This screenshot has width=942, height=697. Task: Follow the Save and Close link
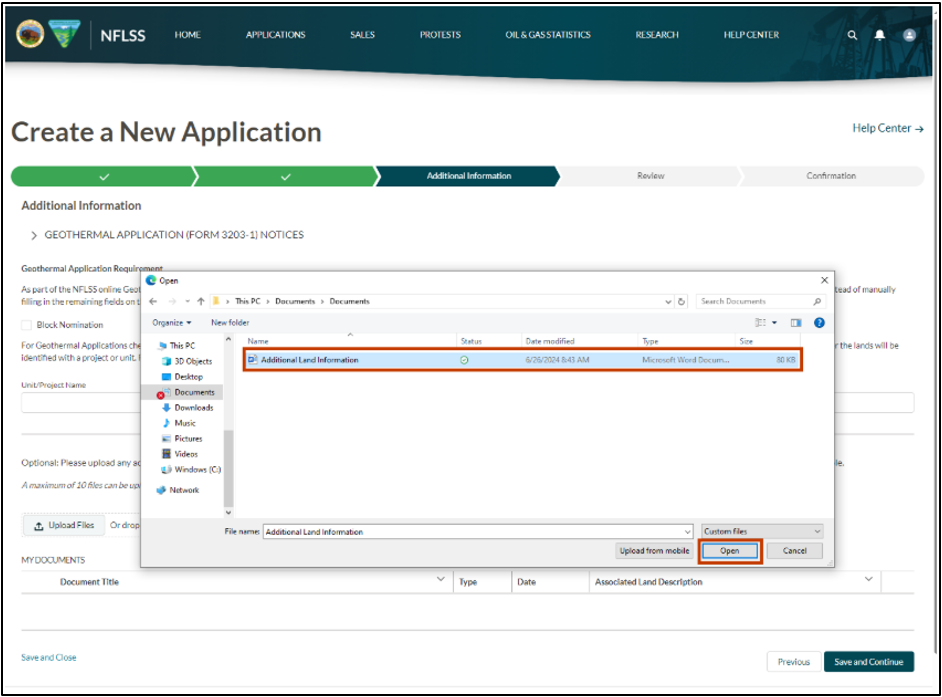point(49,657)
